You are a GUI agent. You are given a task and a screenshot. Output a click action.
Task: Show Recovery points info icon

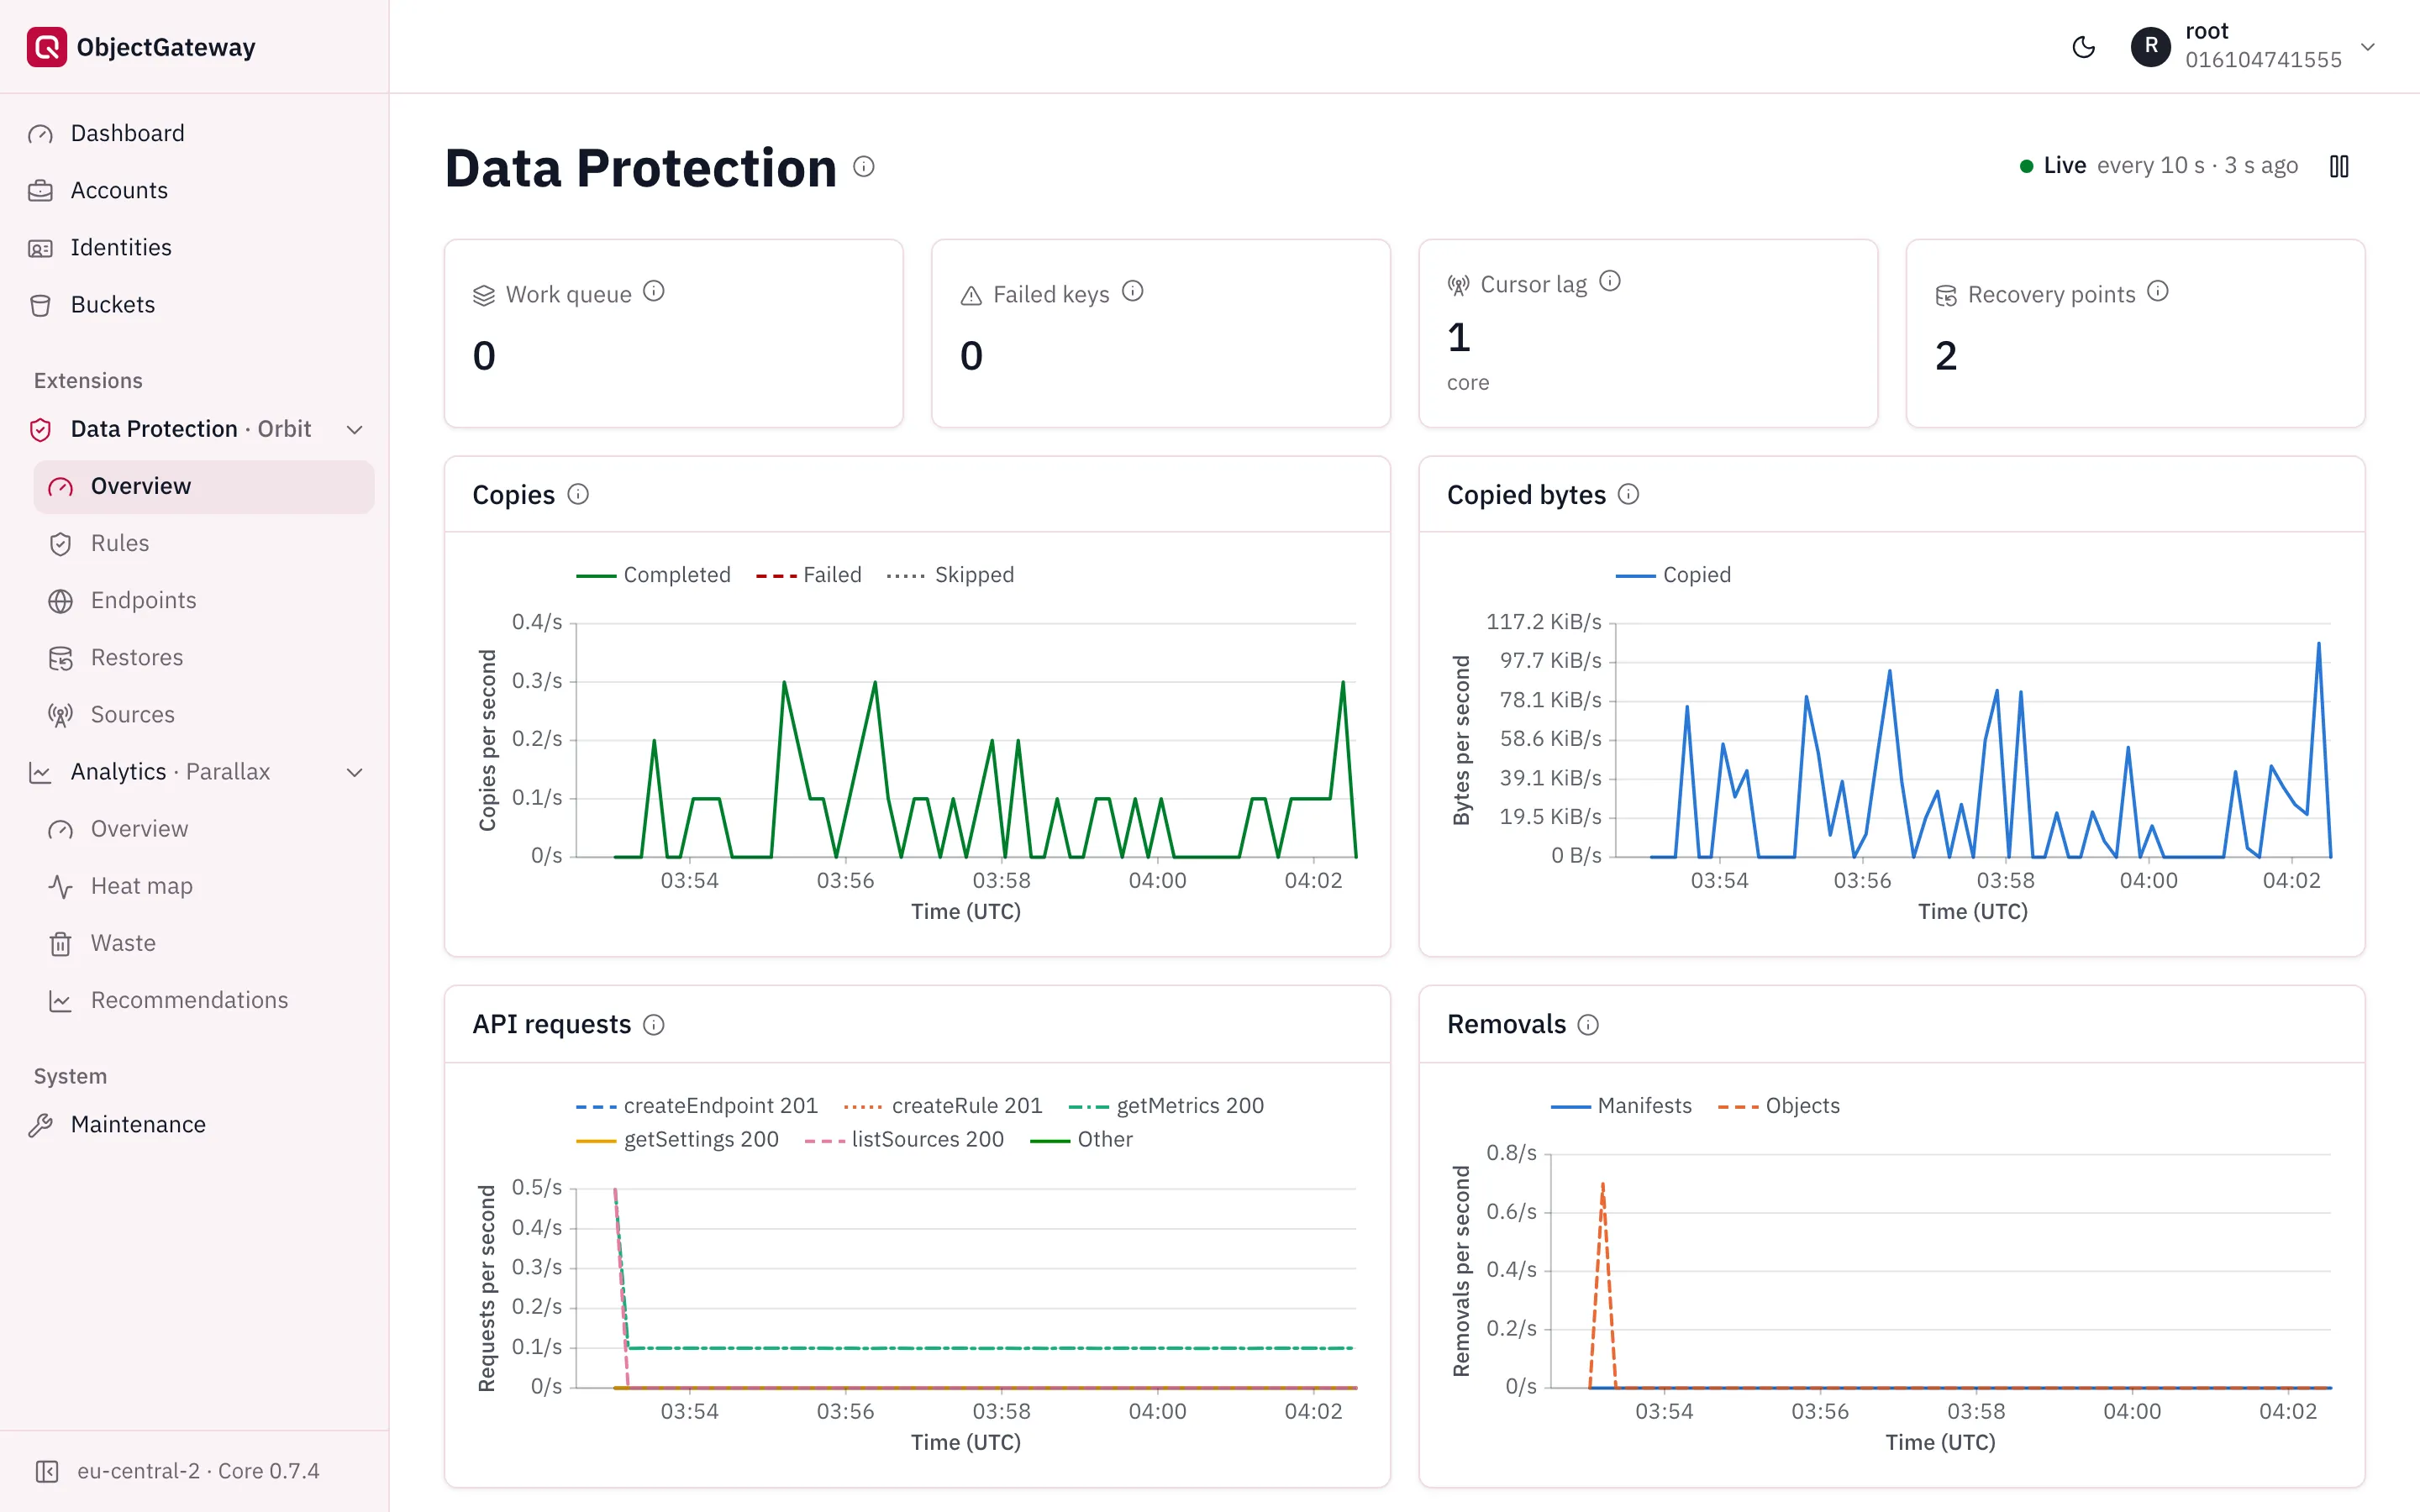[x=2157, y=291]
